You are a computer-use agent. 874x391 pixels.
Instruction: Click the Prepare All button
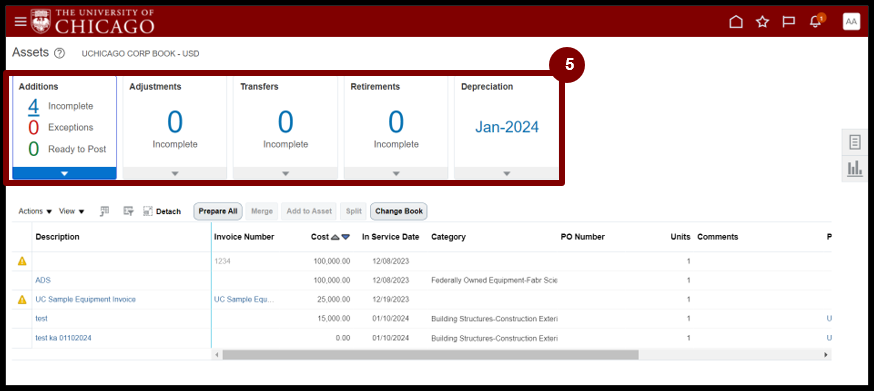[218, 211]
